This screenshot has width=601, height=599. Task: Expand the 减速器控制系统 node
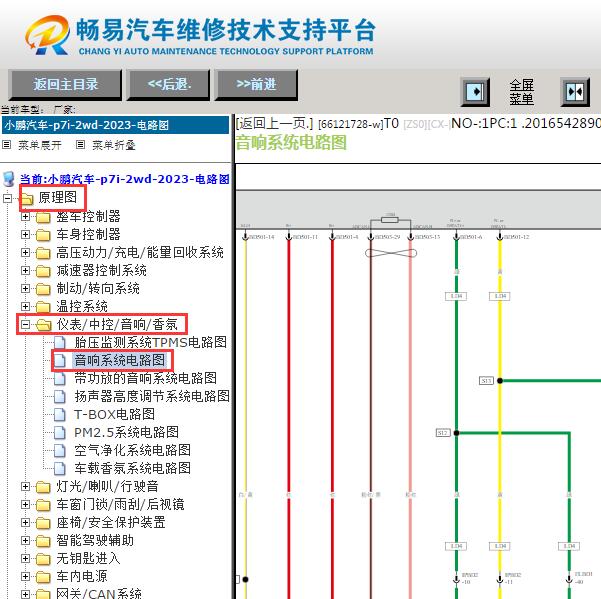click(x=25, y=271)
